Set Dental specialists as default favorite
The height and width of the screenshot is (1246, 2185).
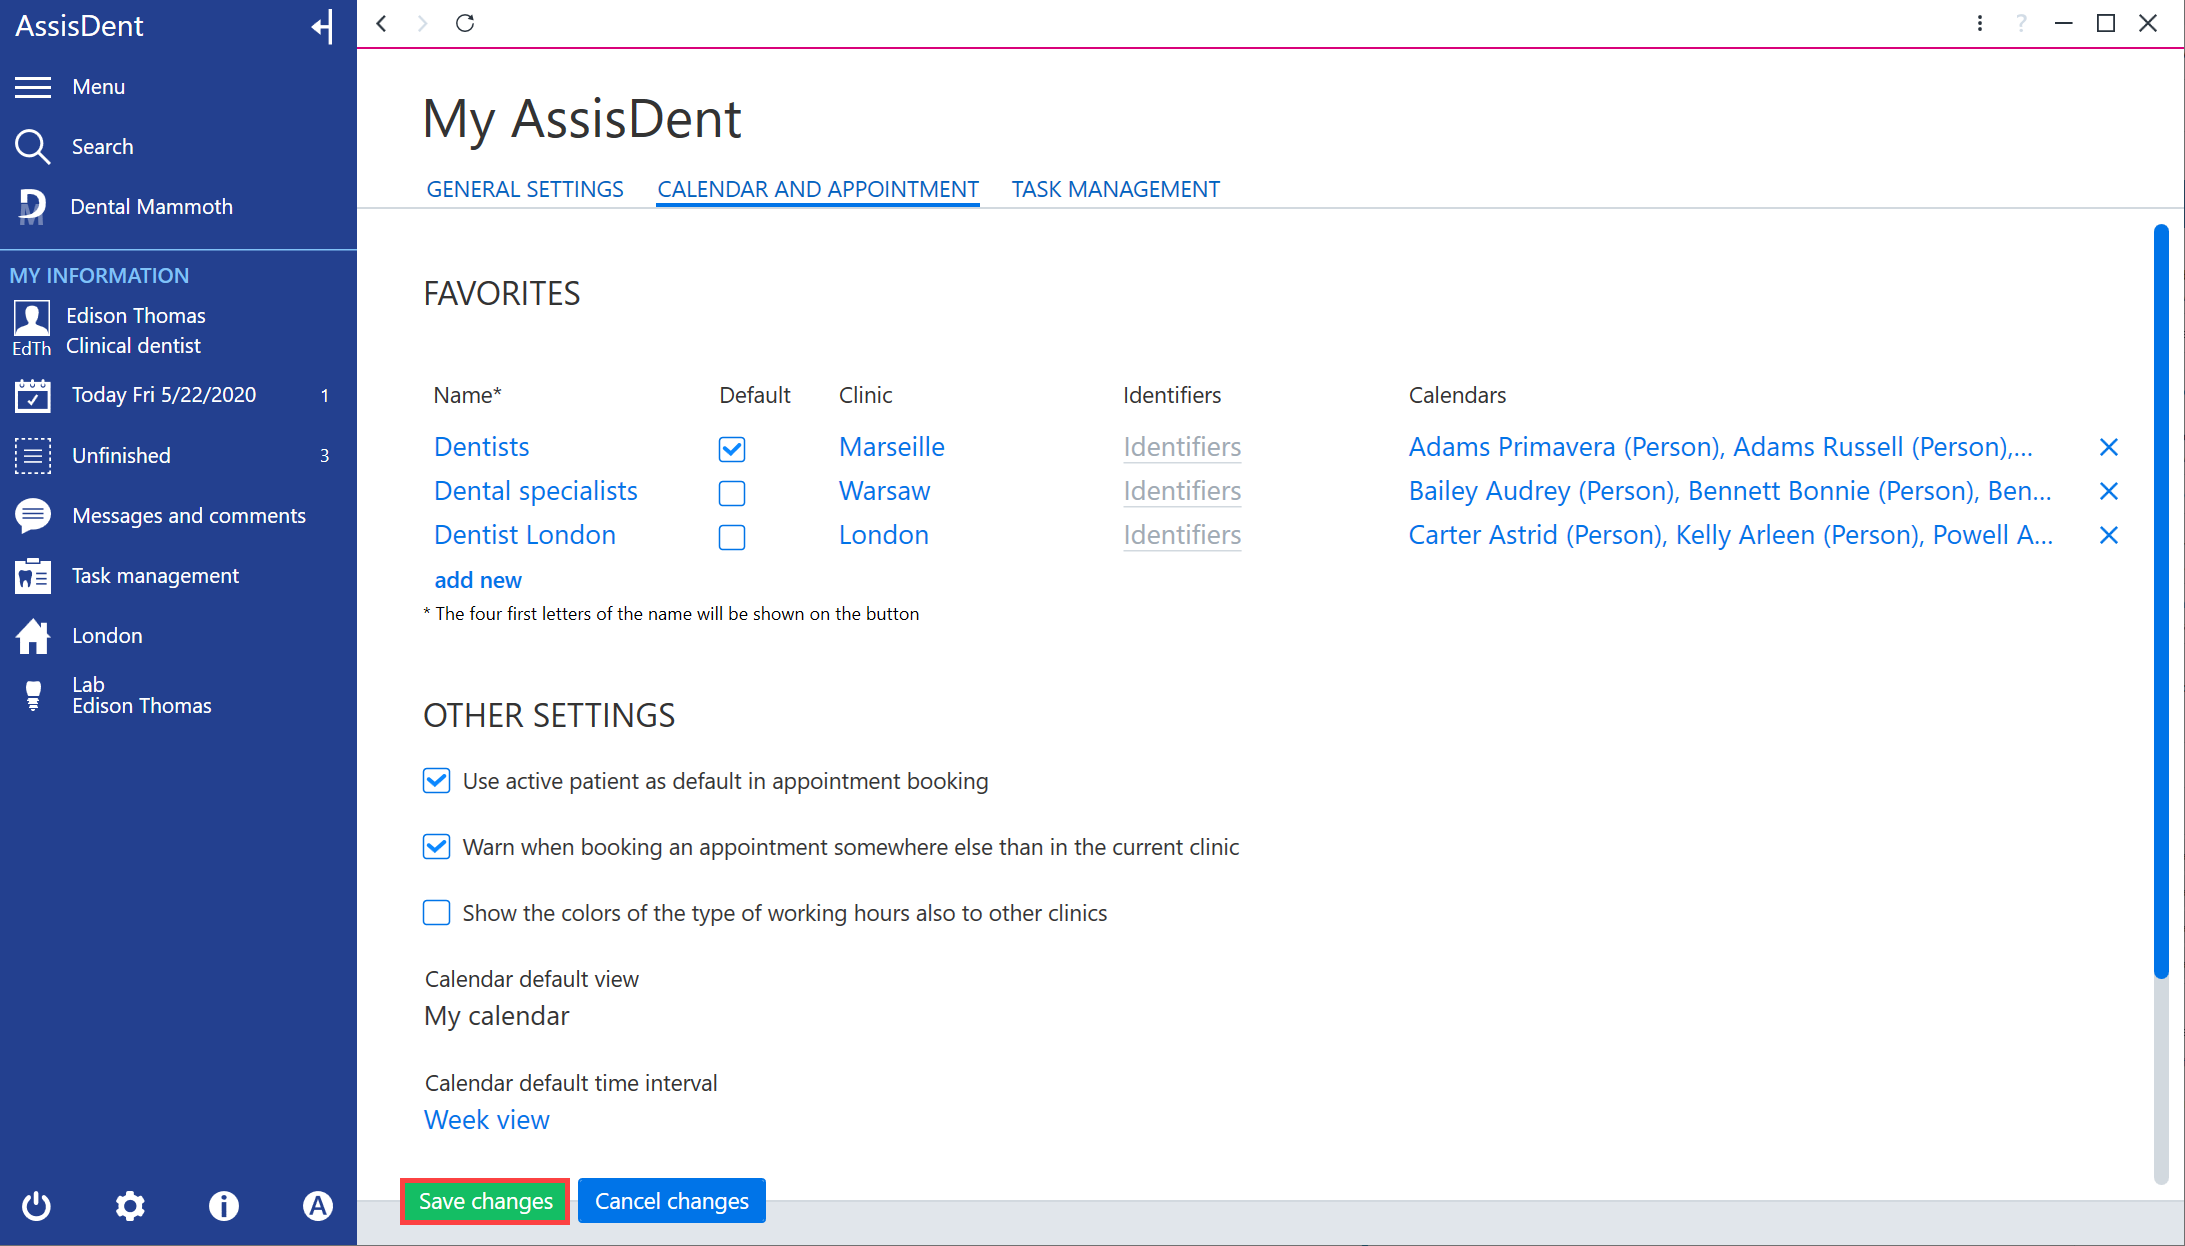pyautogui.click(x=732, y=493)
